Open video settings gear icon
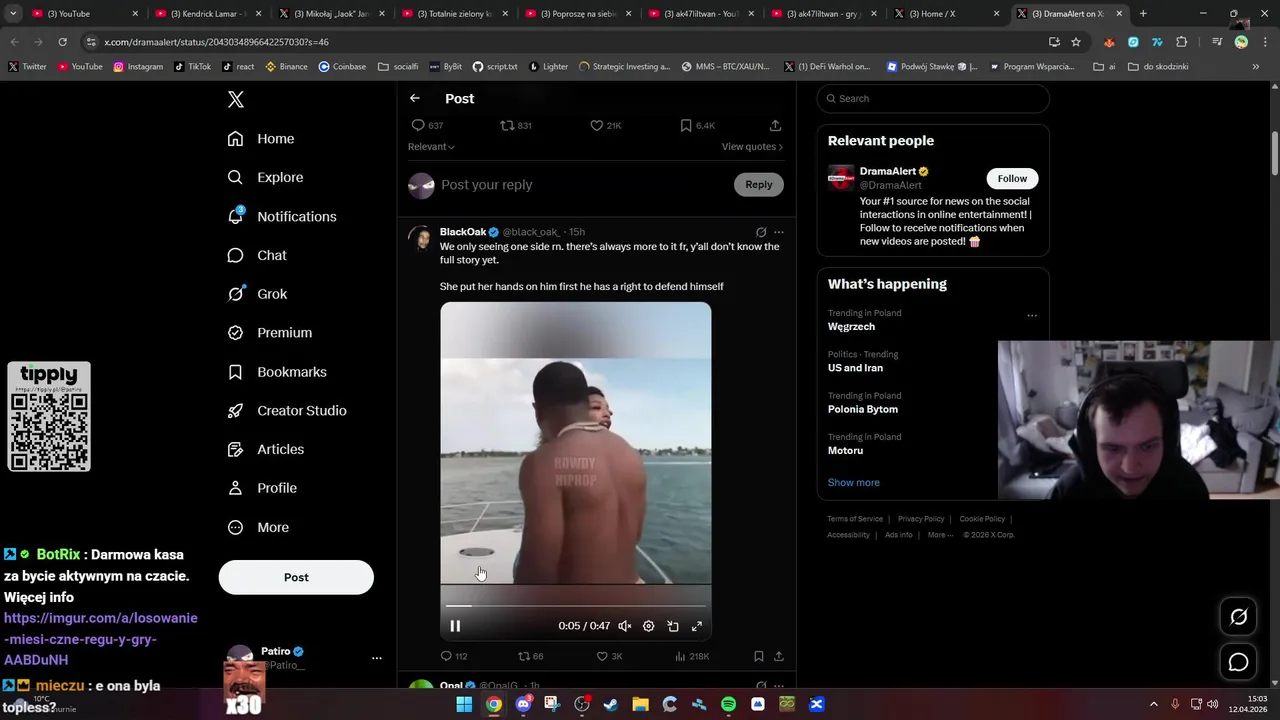Viewport: 1280px width, 720px height. (x=648, y=626)
